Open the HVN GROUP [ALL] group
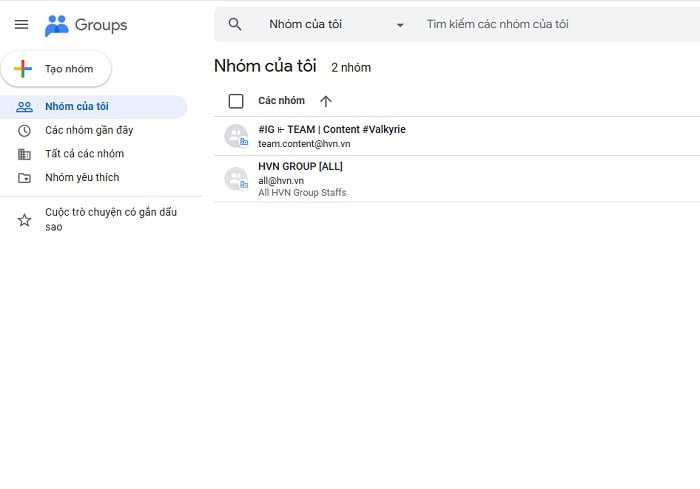This screenshot has width=700, height=489. 300,166
